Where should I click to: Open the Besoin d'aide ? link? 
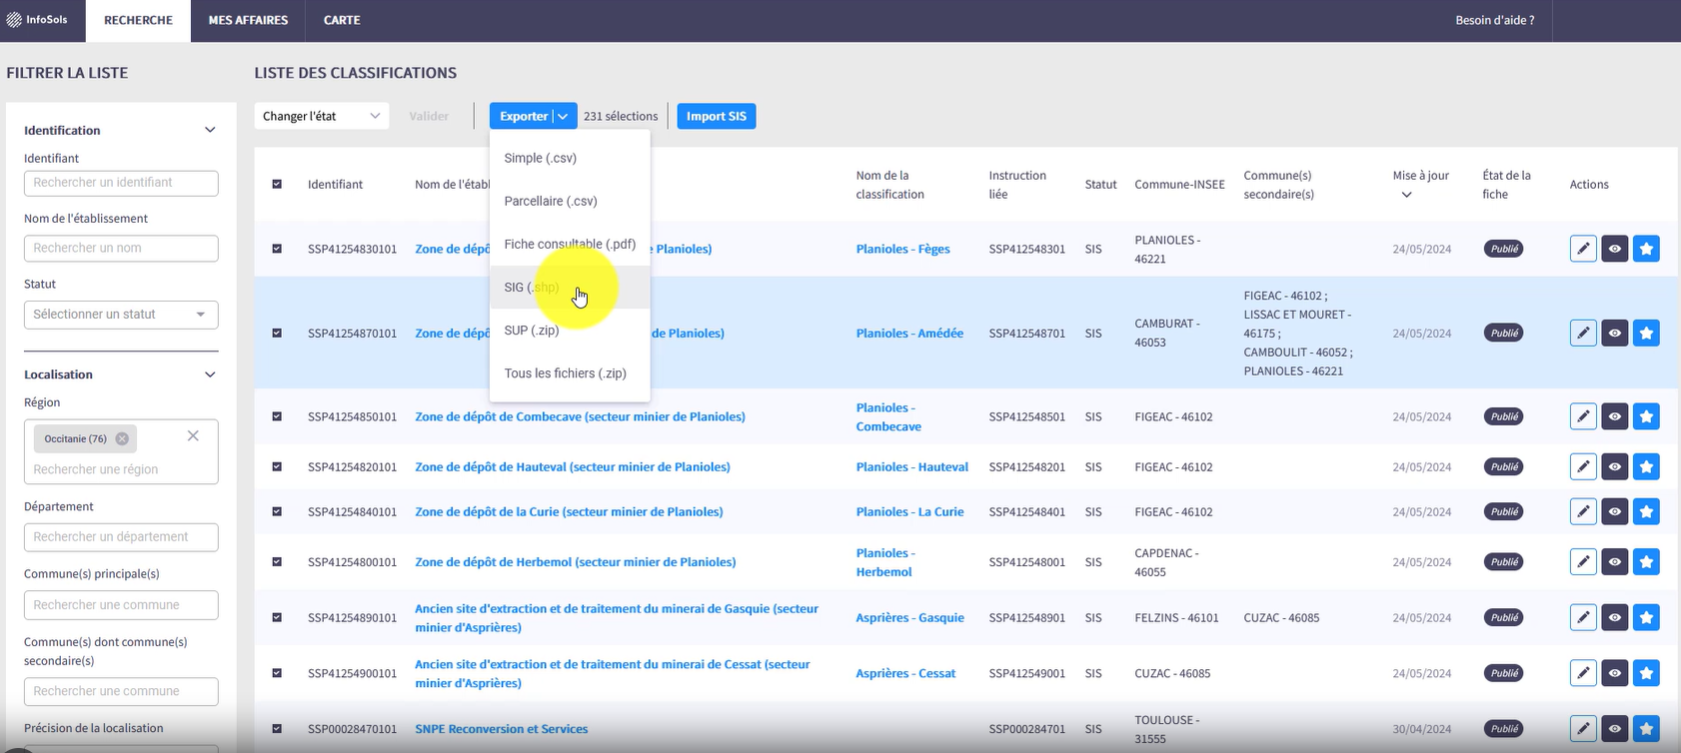[x=1494, y=20]
